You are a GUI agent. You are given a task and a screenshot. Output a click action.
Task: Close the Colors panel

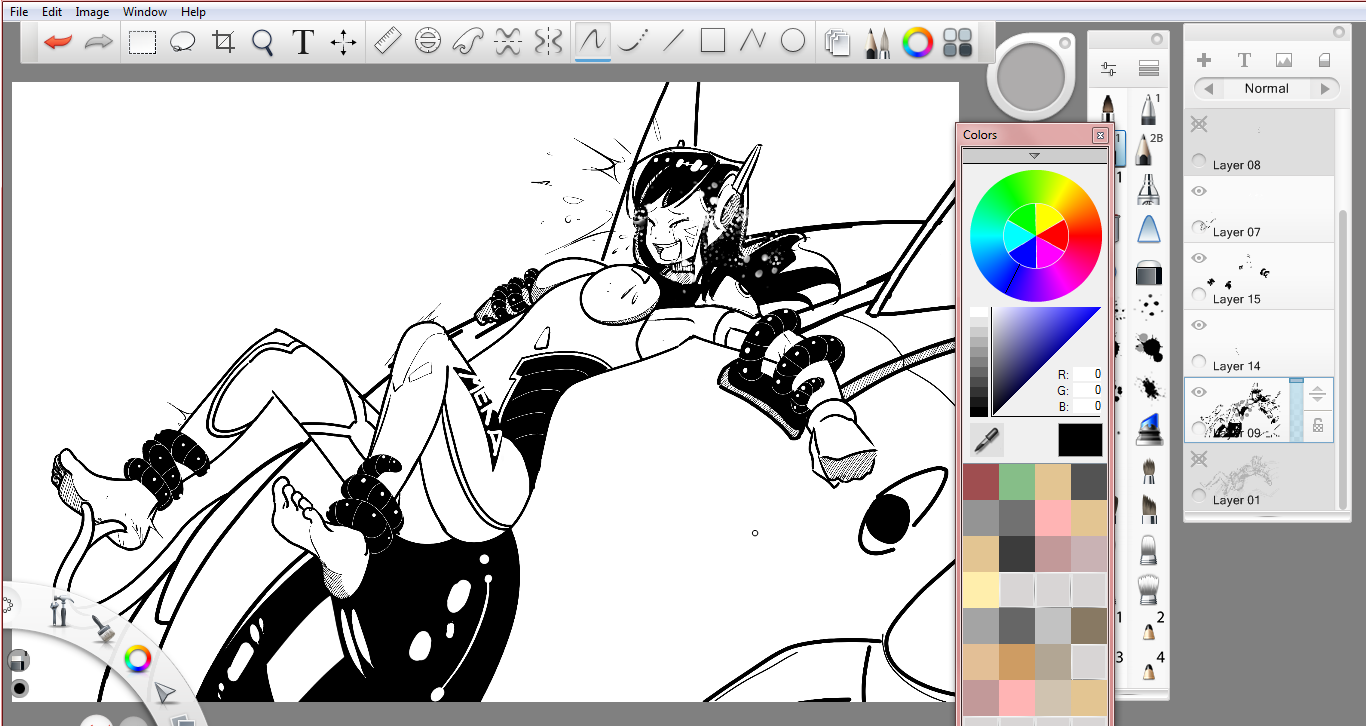[x=1100, y=135]
